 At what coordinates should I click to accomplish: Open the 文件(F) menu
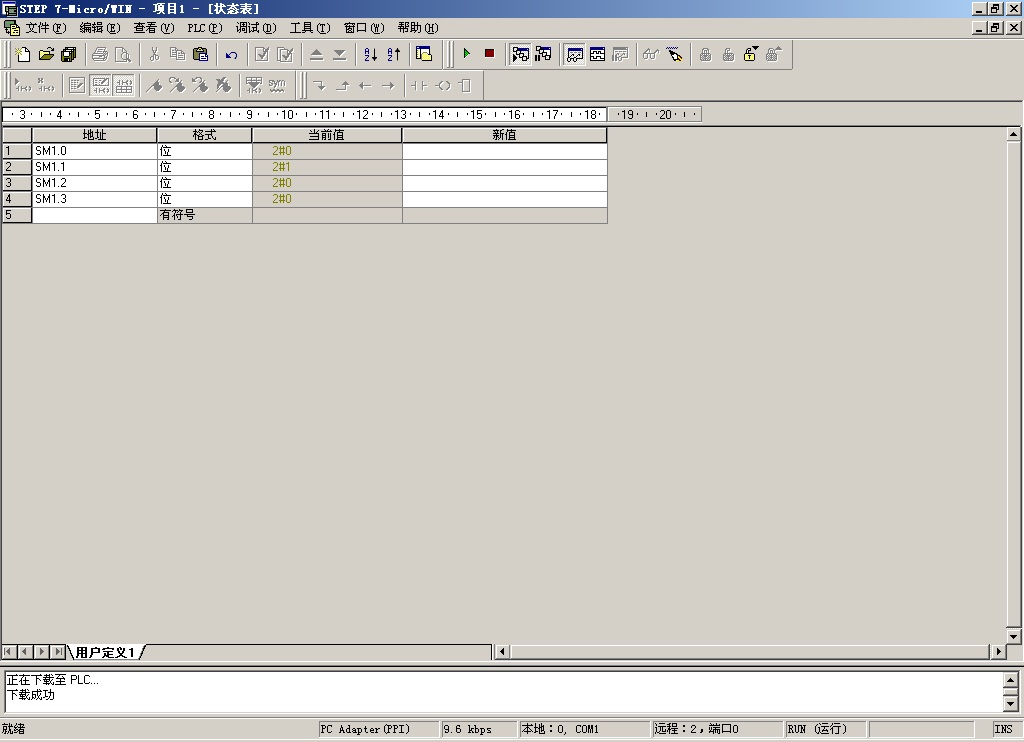coord(46,28)
